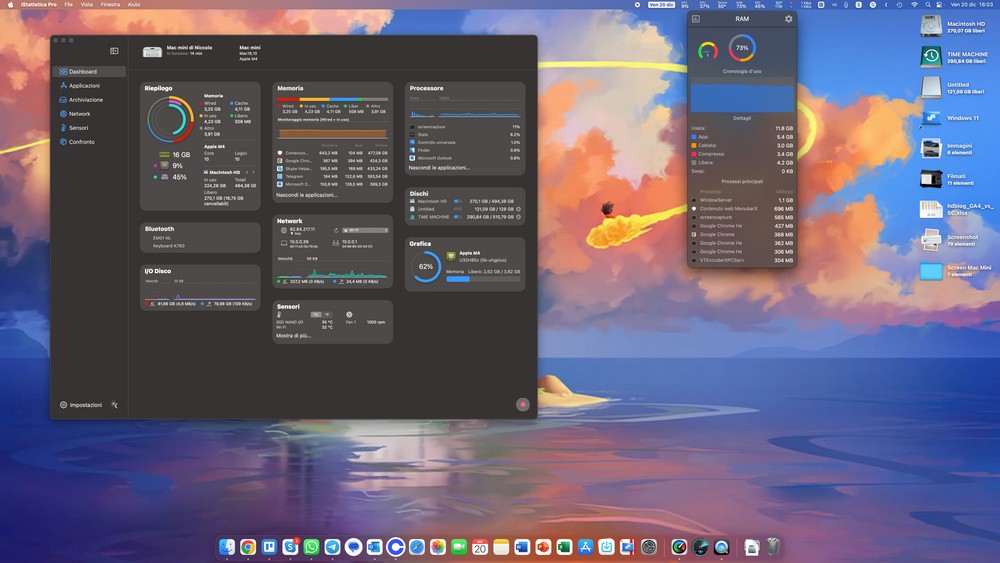
Task: Open the Windows 11 desktop shortcut
Action: pyautogui.click(x=931, y=119)
